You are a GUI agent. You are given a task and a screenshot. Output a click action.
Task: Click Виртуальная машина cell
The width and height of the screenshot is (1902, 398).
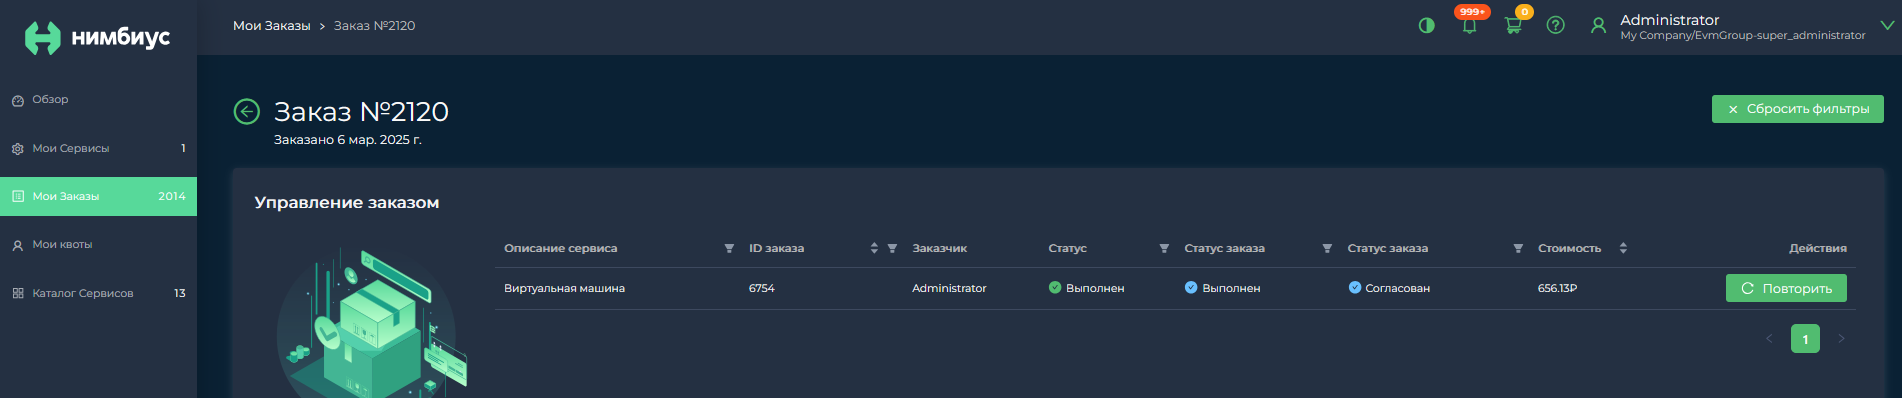point(564,288)
